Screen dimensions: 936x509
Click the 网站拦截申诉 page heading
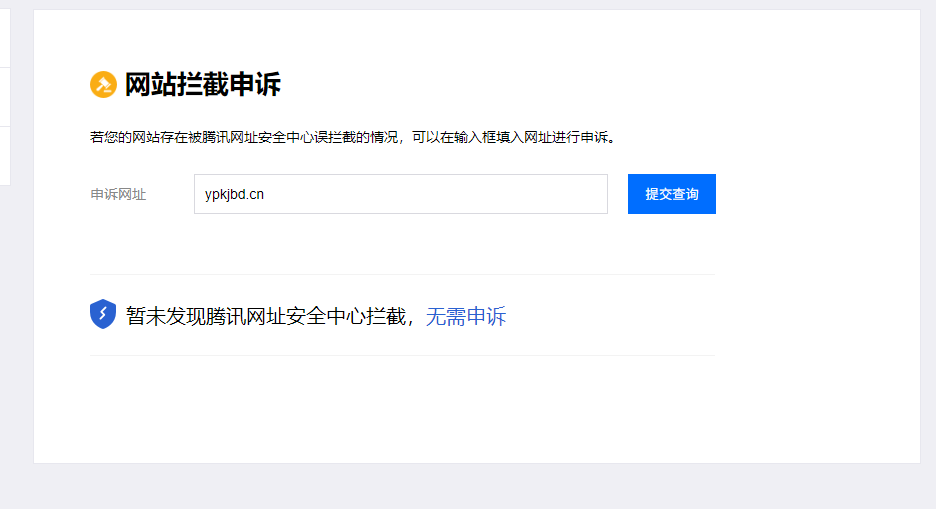(202, 84)
